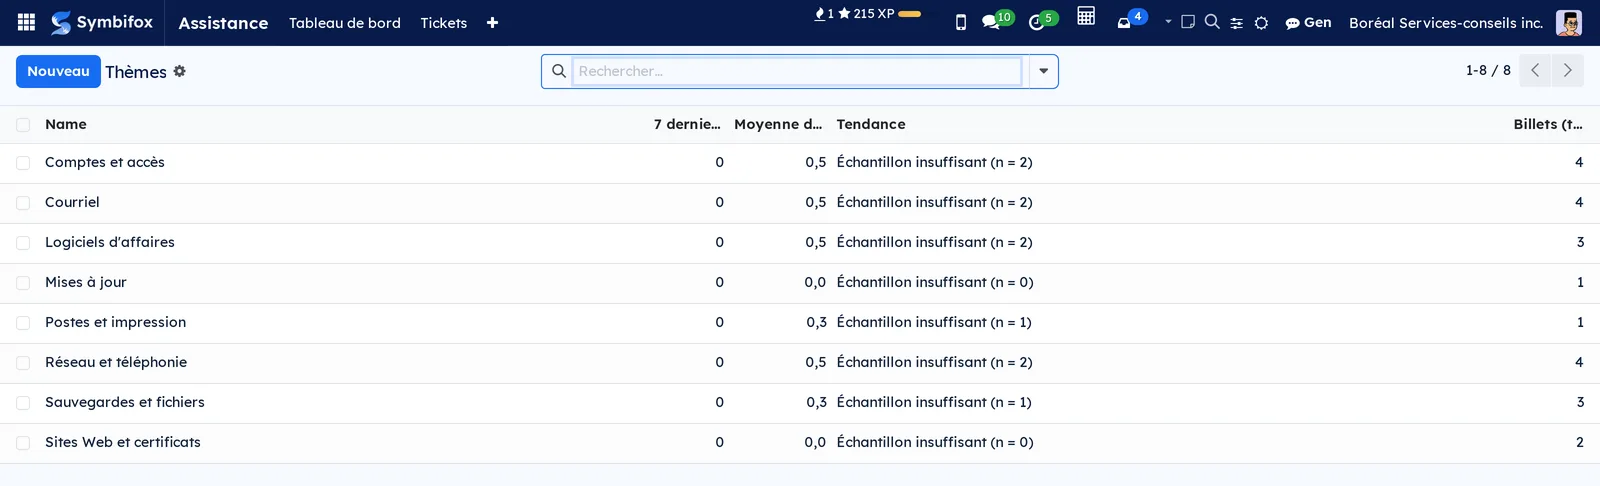
Task: Open the inbox tray with 4 badge
Action: pos(1131,20)
